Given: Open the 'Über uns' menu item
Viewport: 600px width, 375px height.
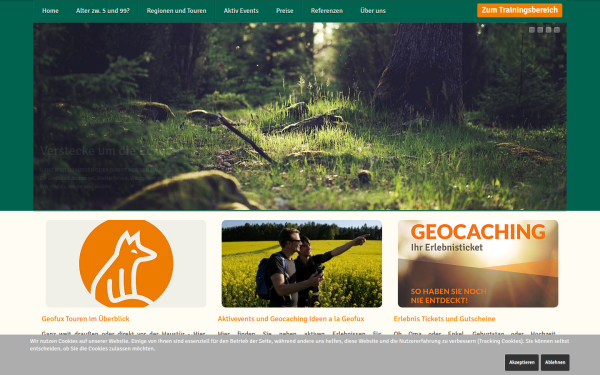Looking at the screenshot, I should pyautogui.click(x=373, y=11).
